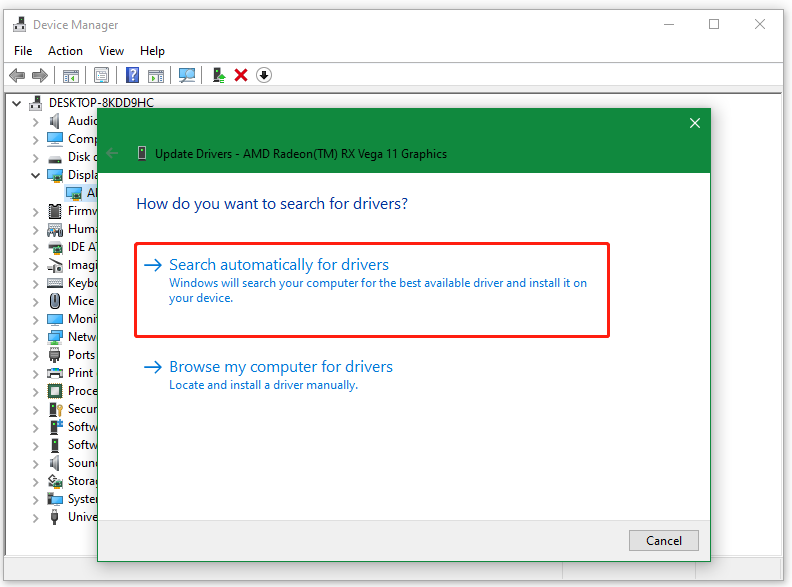Screen dimensions: 792x587
Task: Click Cancel in Update Drivers dialog
Action: (663, 541)
